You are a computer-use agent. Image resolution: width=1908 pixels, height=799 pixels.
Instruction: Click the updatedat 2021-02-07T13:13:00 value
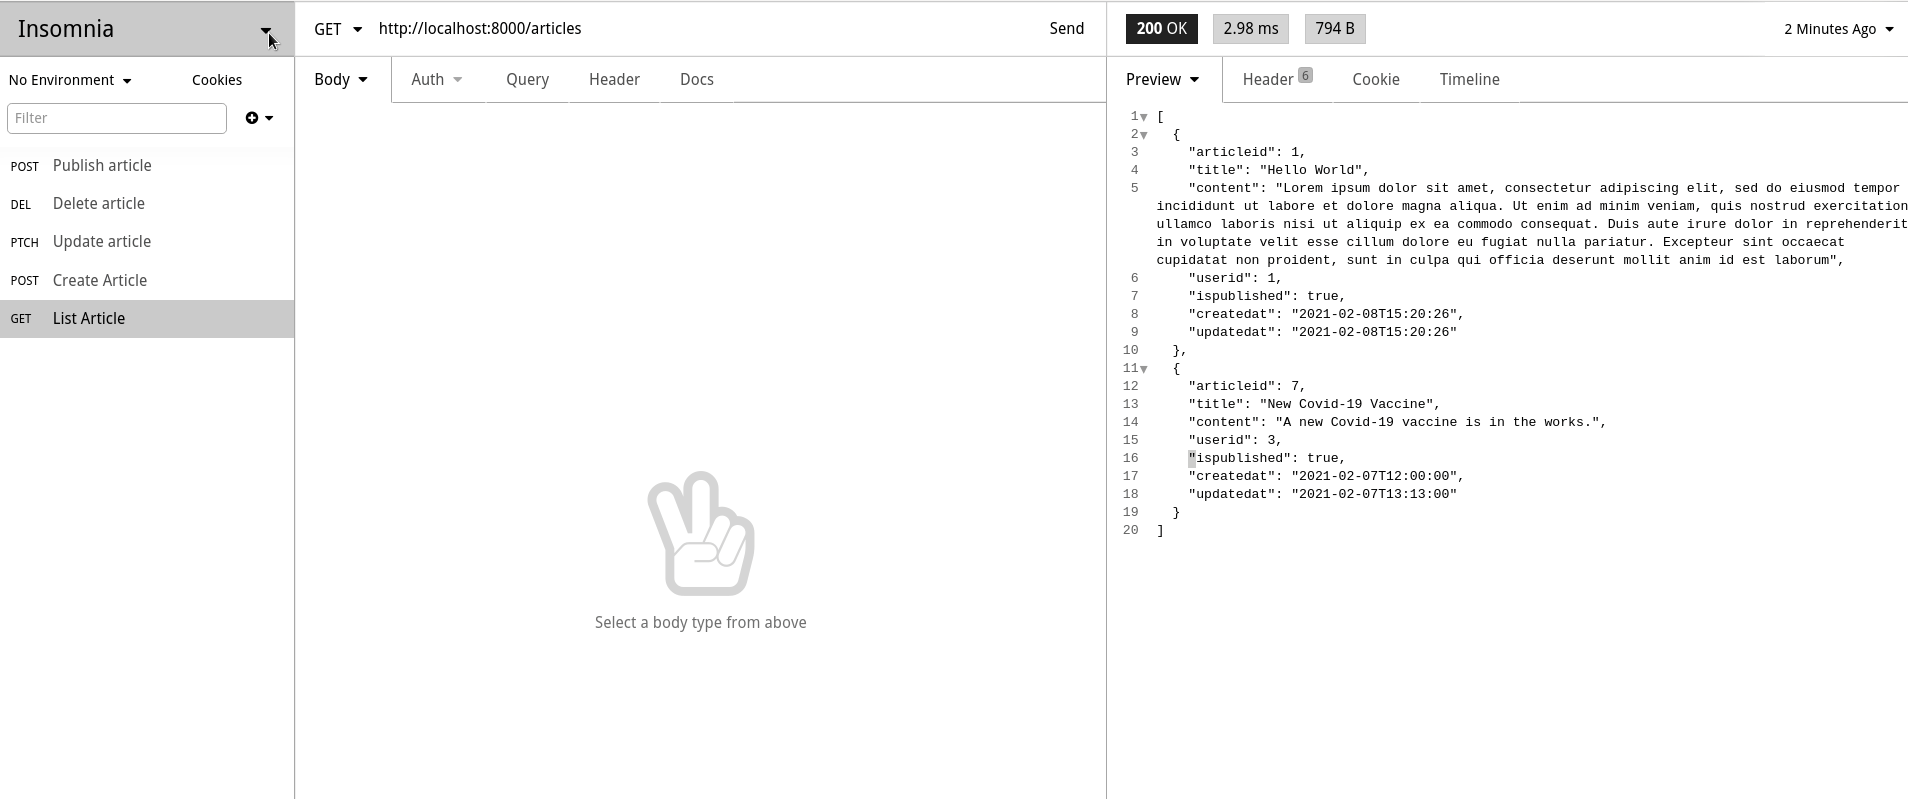pyautogui.click(x=1374, y=494)
